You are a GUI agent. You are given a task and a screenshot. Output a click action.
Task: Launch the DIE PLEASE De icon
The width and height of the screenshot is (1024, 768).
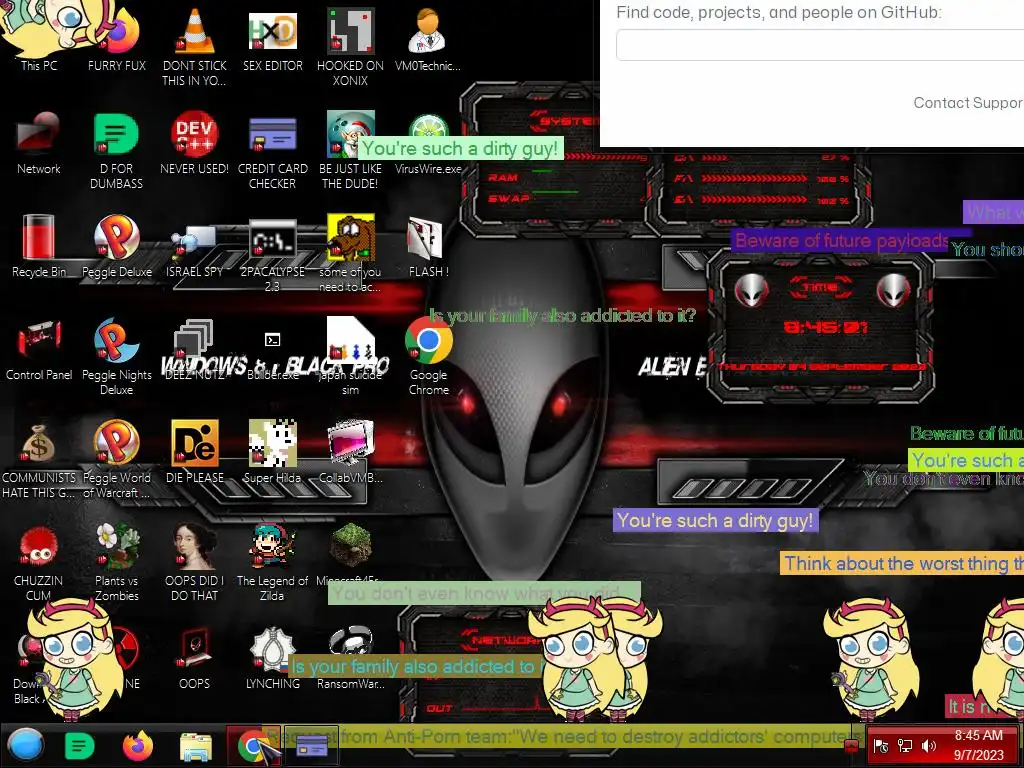click(195, 452)
